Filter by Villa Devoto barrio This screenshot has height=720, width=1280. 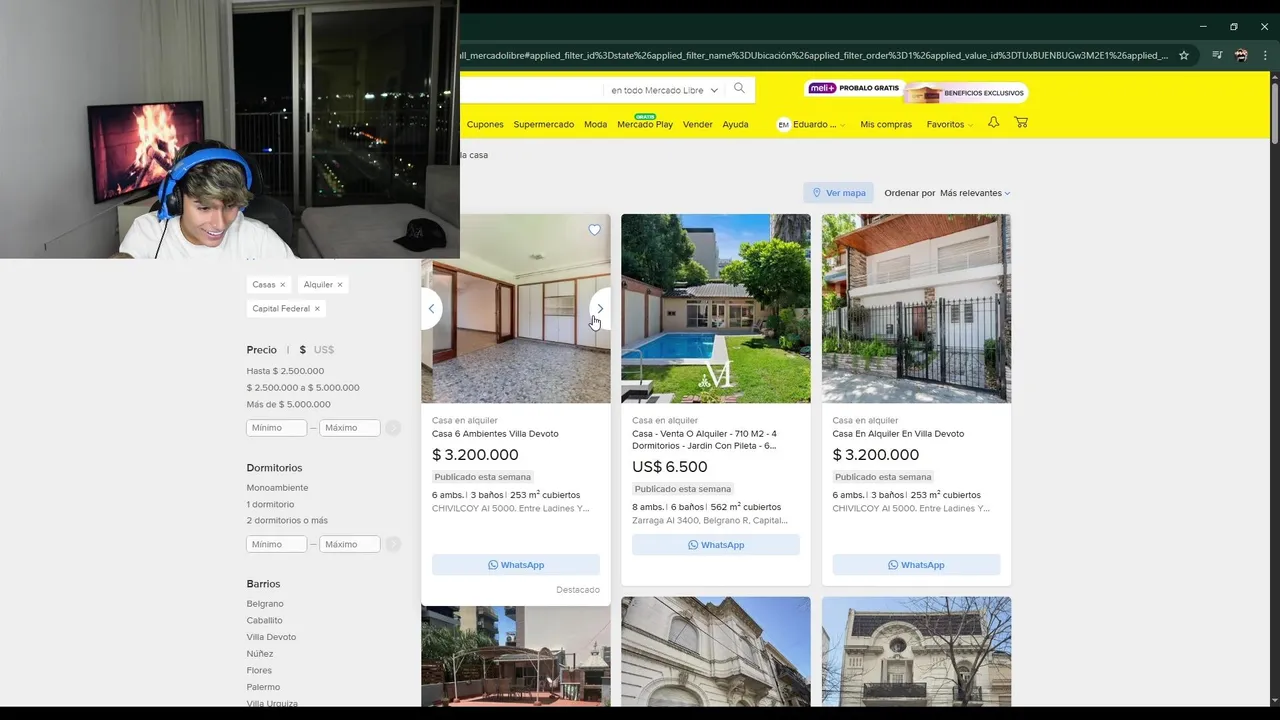[271, 637]
